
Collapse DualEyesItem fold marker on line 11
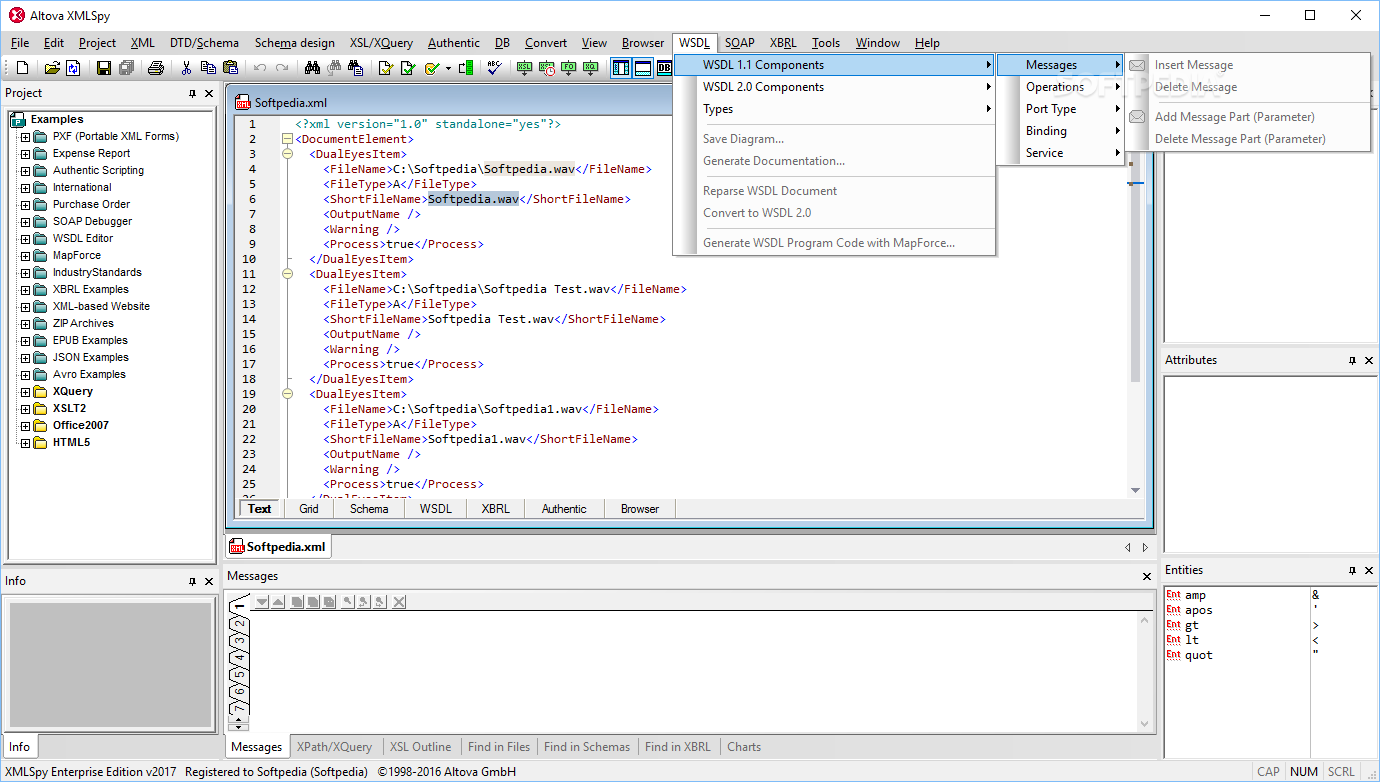(x=288, y=274)
